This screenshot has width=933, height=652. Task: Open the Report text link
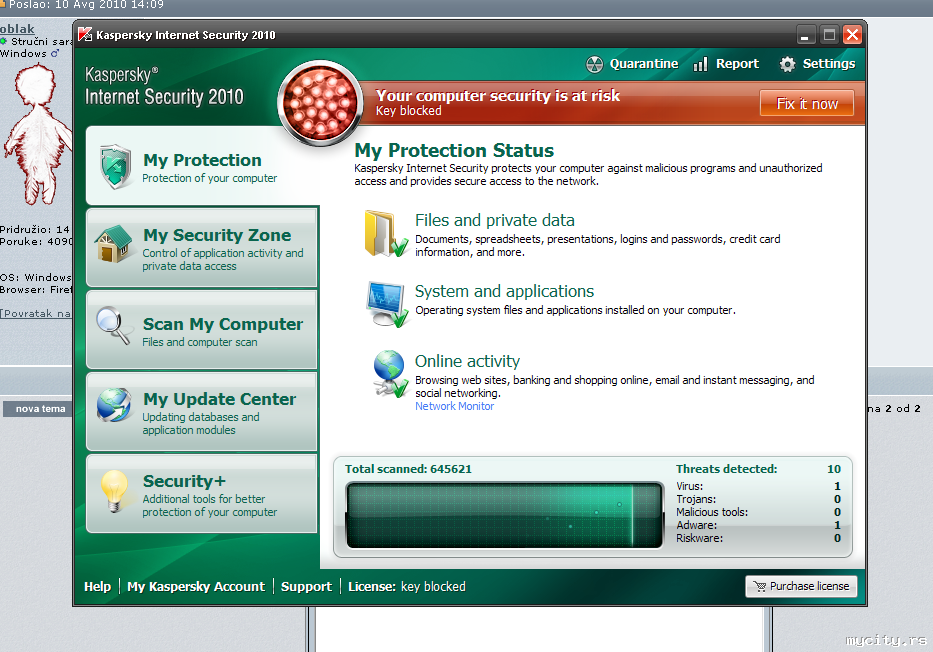coord(737,64)
